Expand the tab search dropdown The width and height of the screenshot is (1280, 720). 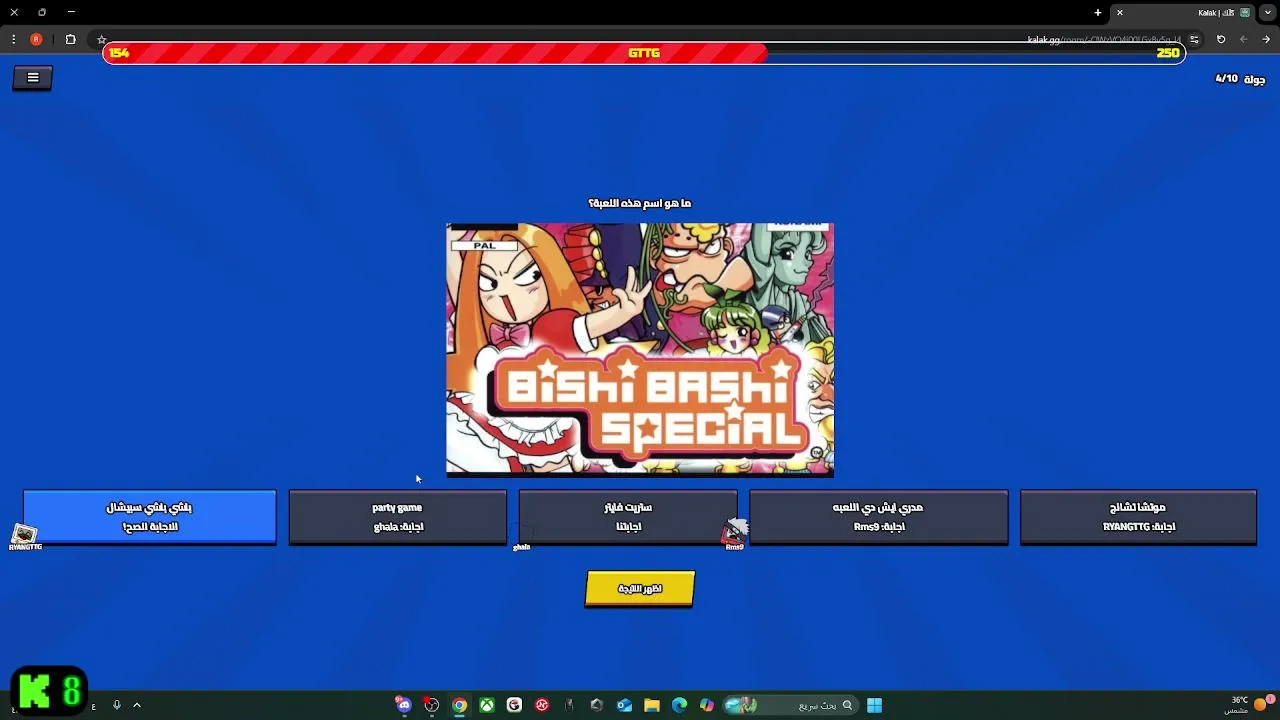tap(1268, 12)
